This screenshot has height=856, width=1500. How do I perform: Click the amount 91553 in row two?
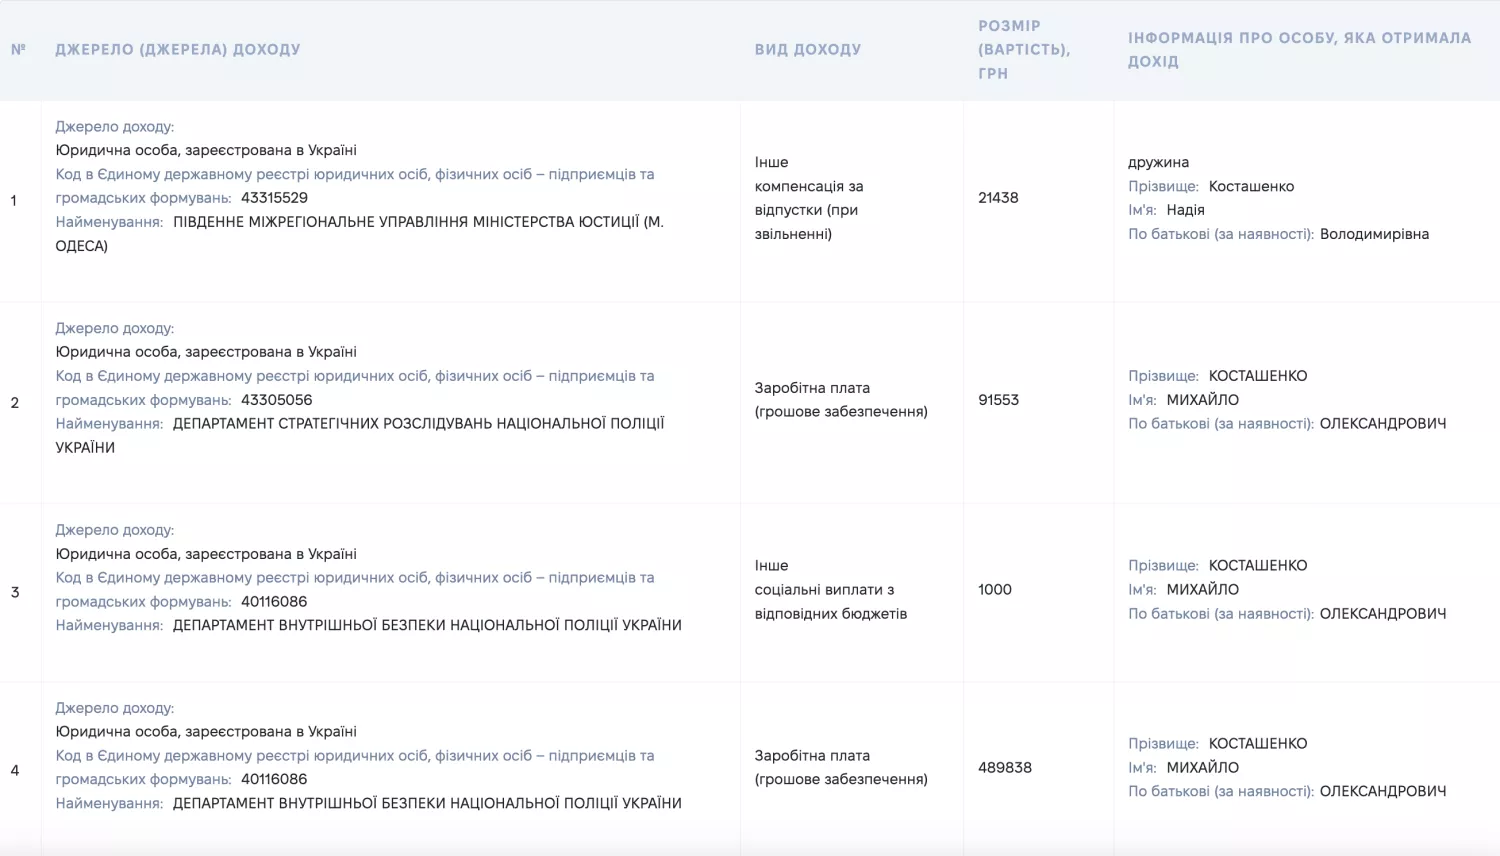tap(998, 400)
